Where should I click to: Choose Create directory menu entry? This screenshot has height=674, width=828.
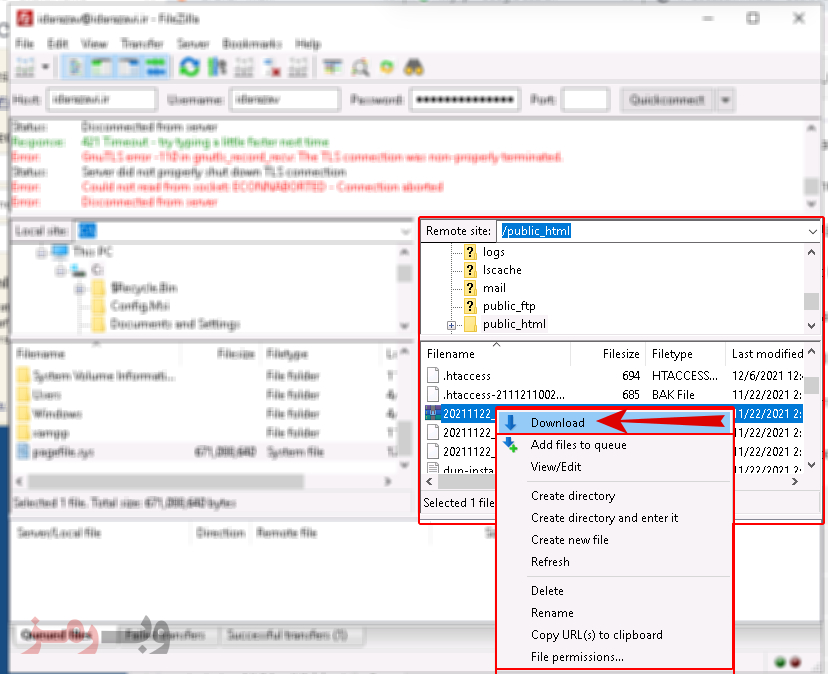click(x=614, y=496)
